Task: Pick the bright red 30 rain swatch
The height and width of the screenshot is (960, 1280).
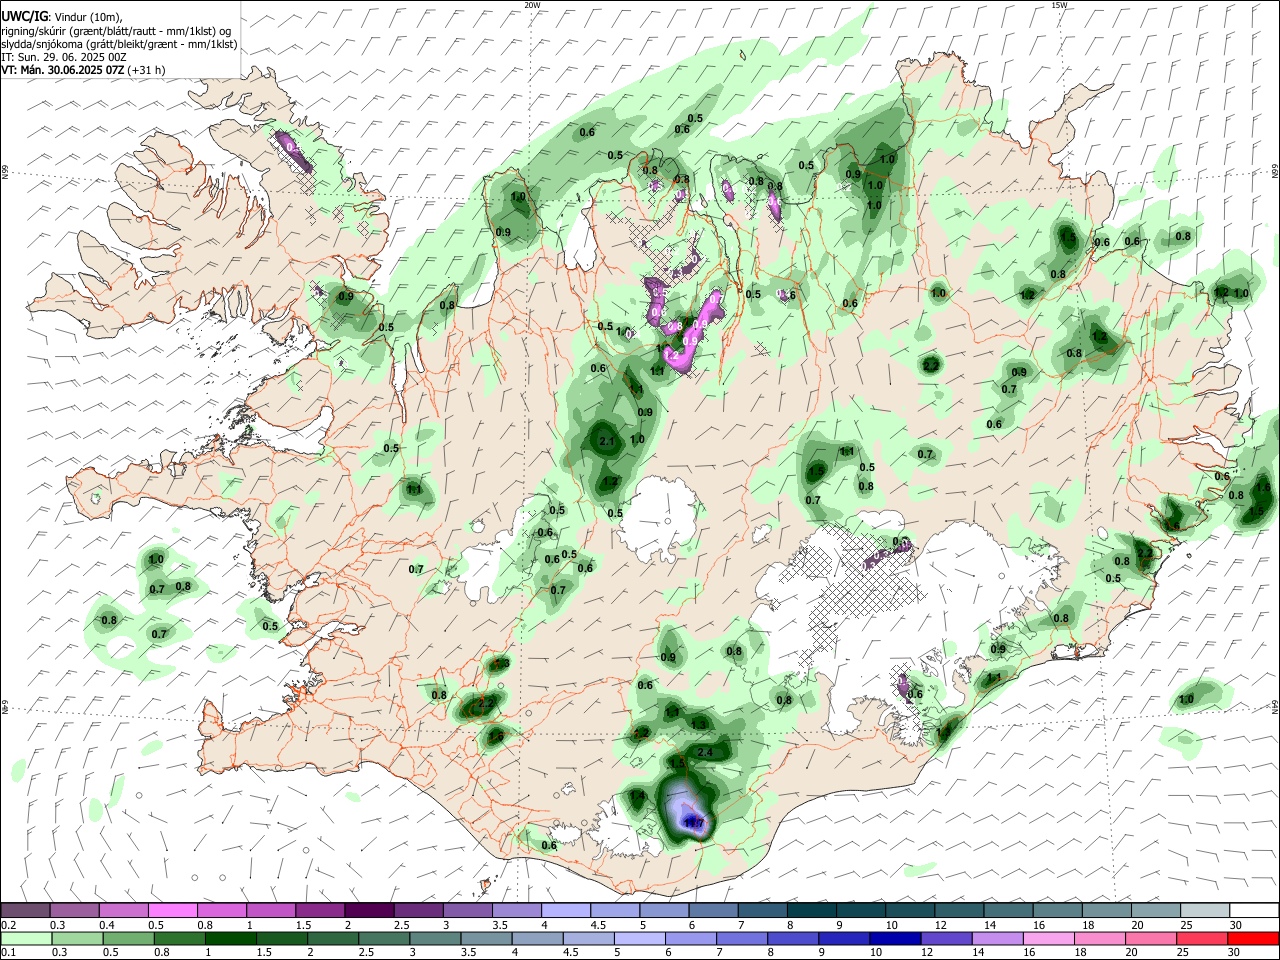Action: click(1254, 938)
